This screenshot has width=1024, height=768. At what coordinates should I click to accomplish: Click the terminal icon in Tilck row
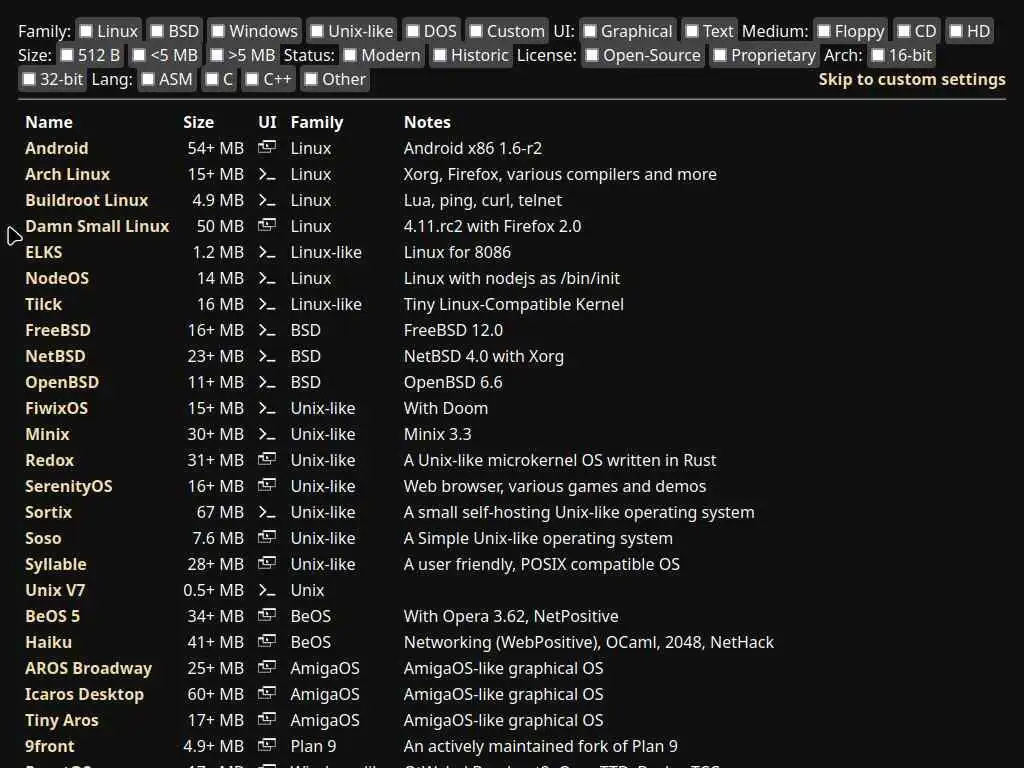click(x=266, y=304)
